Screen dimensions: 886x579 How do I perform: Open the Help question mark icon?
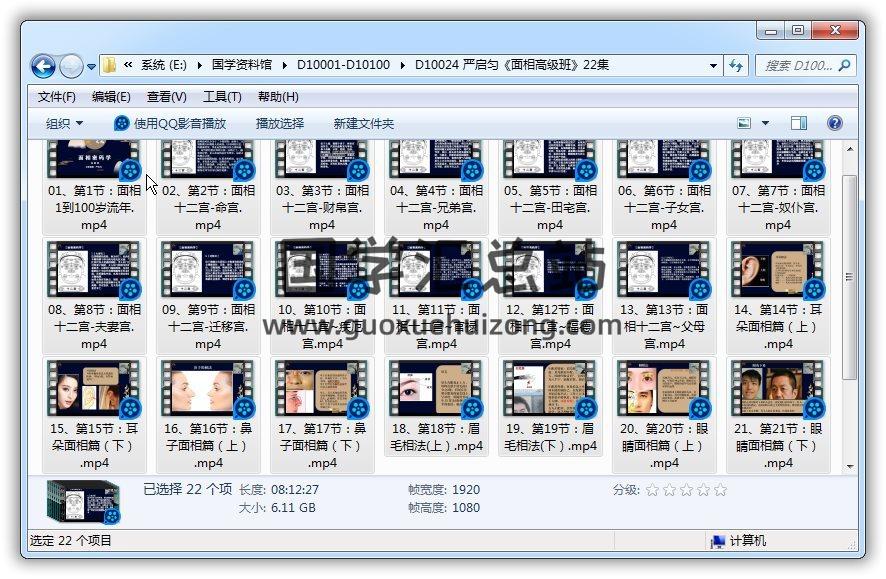pyautogui.click(x=834, y=123)
